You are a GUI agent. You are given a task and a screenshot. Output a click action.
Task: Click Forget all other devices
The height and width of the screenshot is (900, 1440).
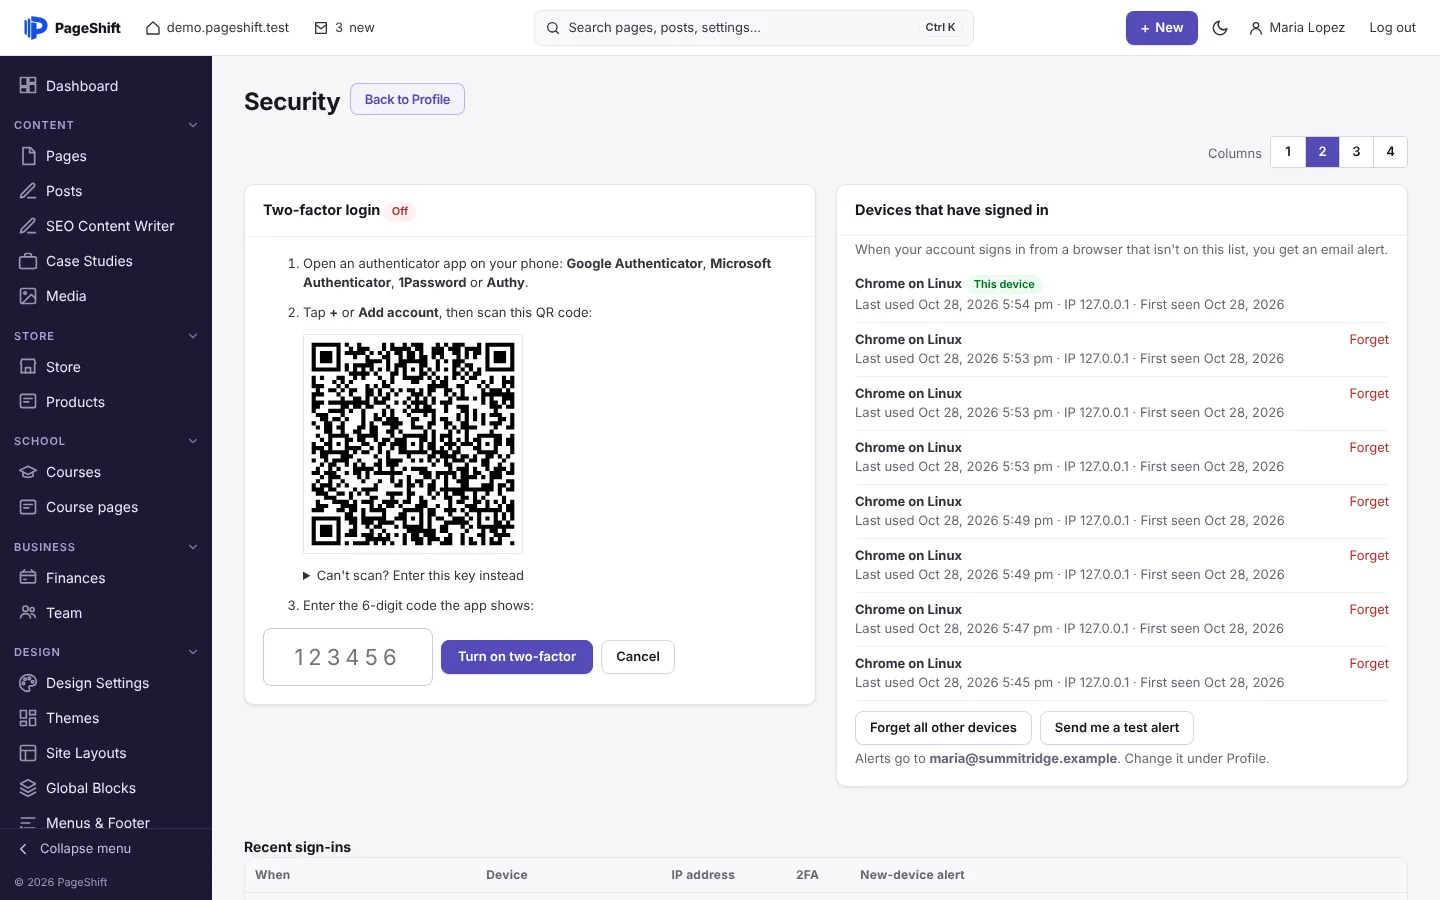(943, 728)
